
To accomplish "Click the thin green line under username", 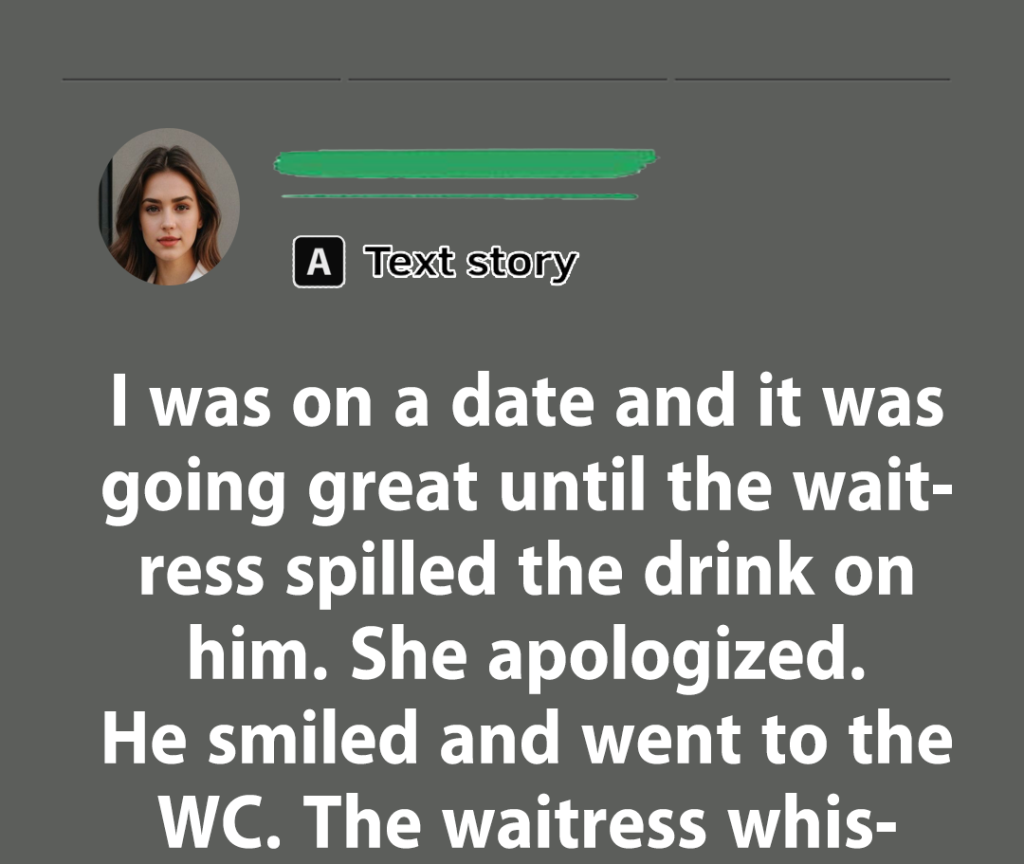I will point(459,196).
